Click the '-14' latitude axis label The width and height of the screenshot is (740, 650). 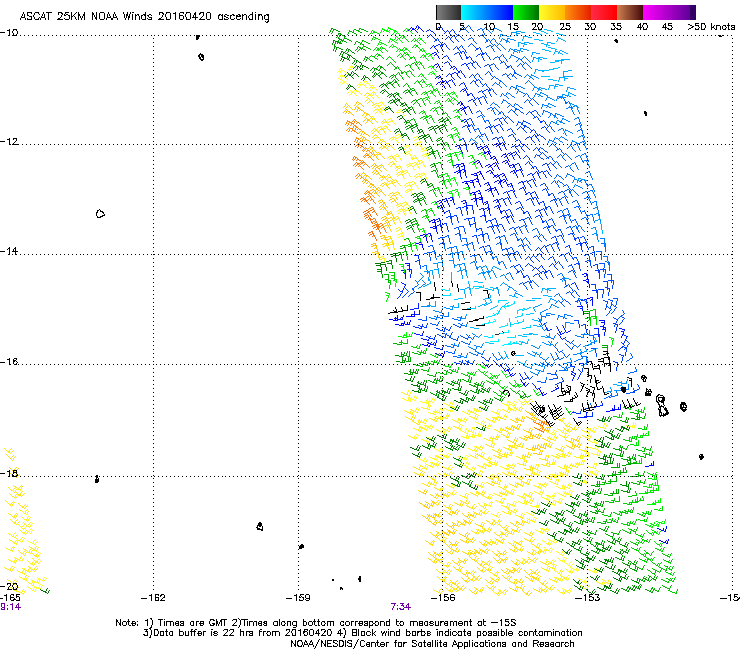(x=9, y=251)
